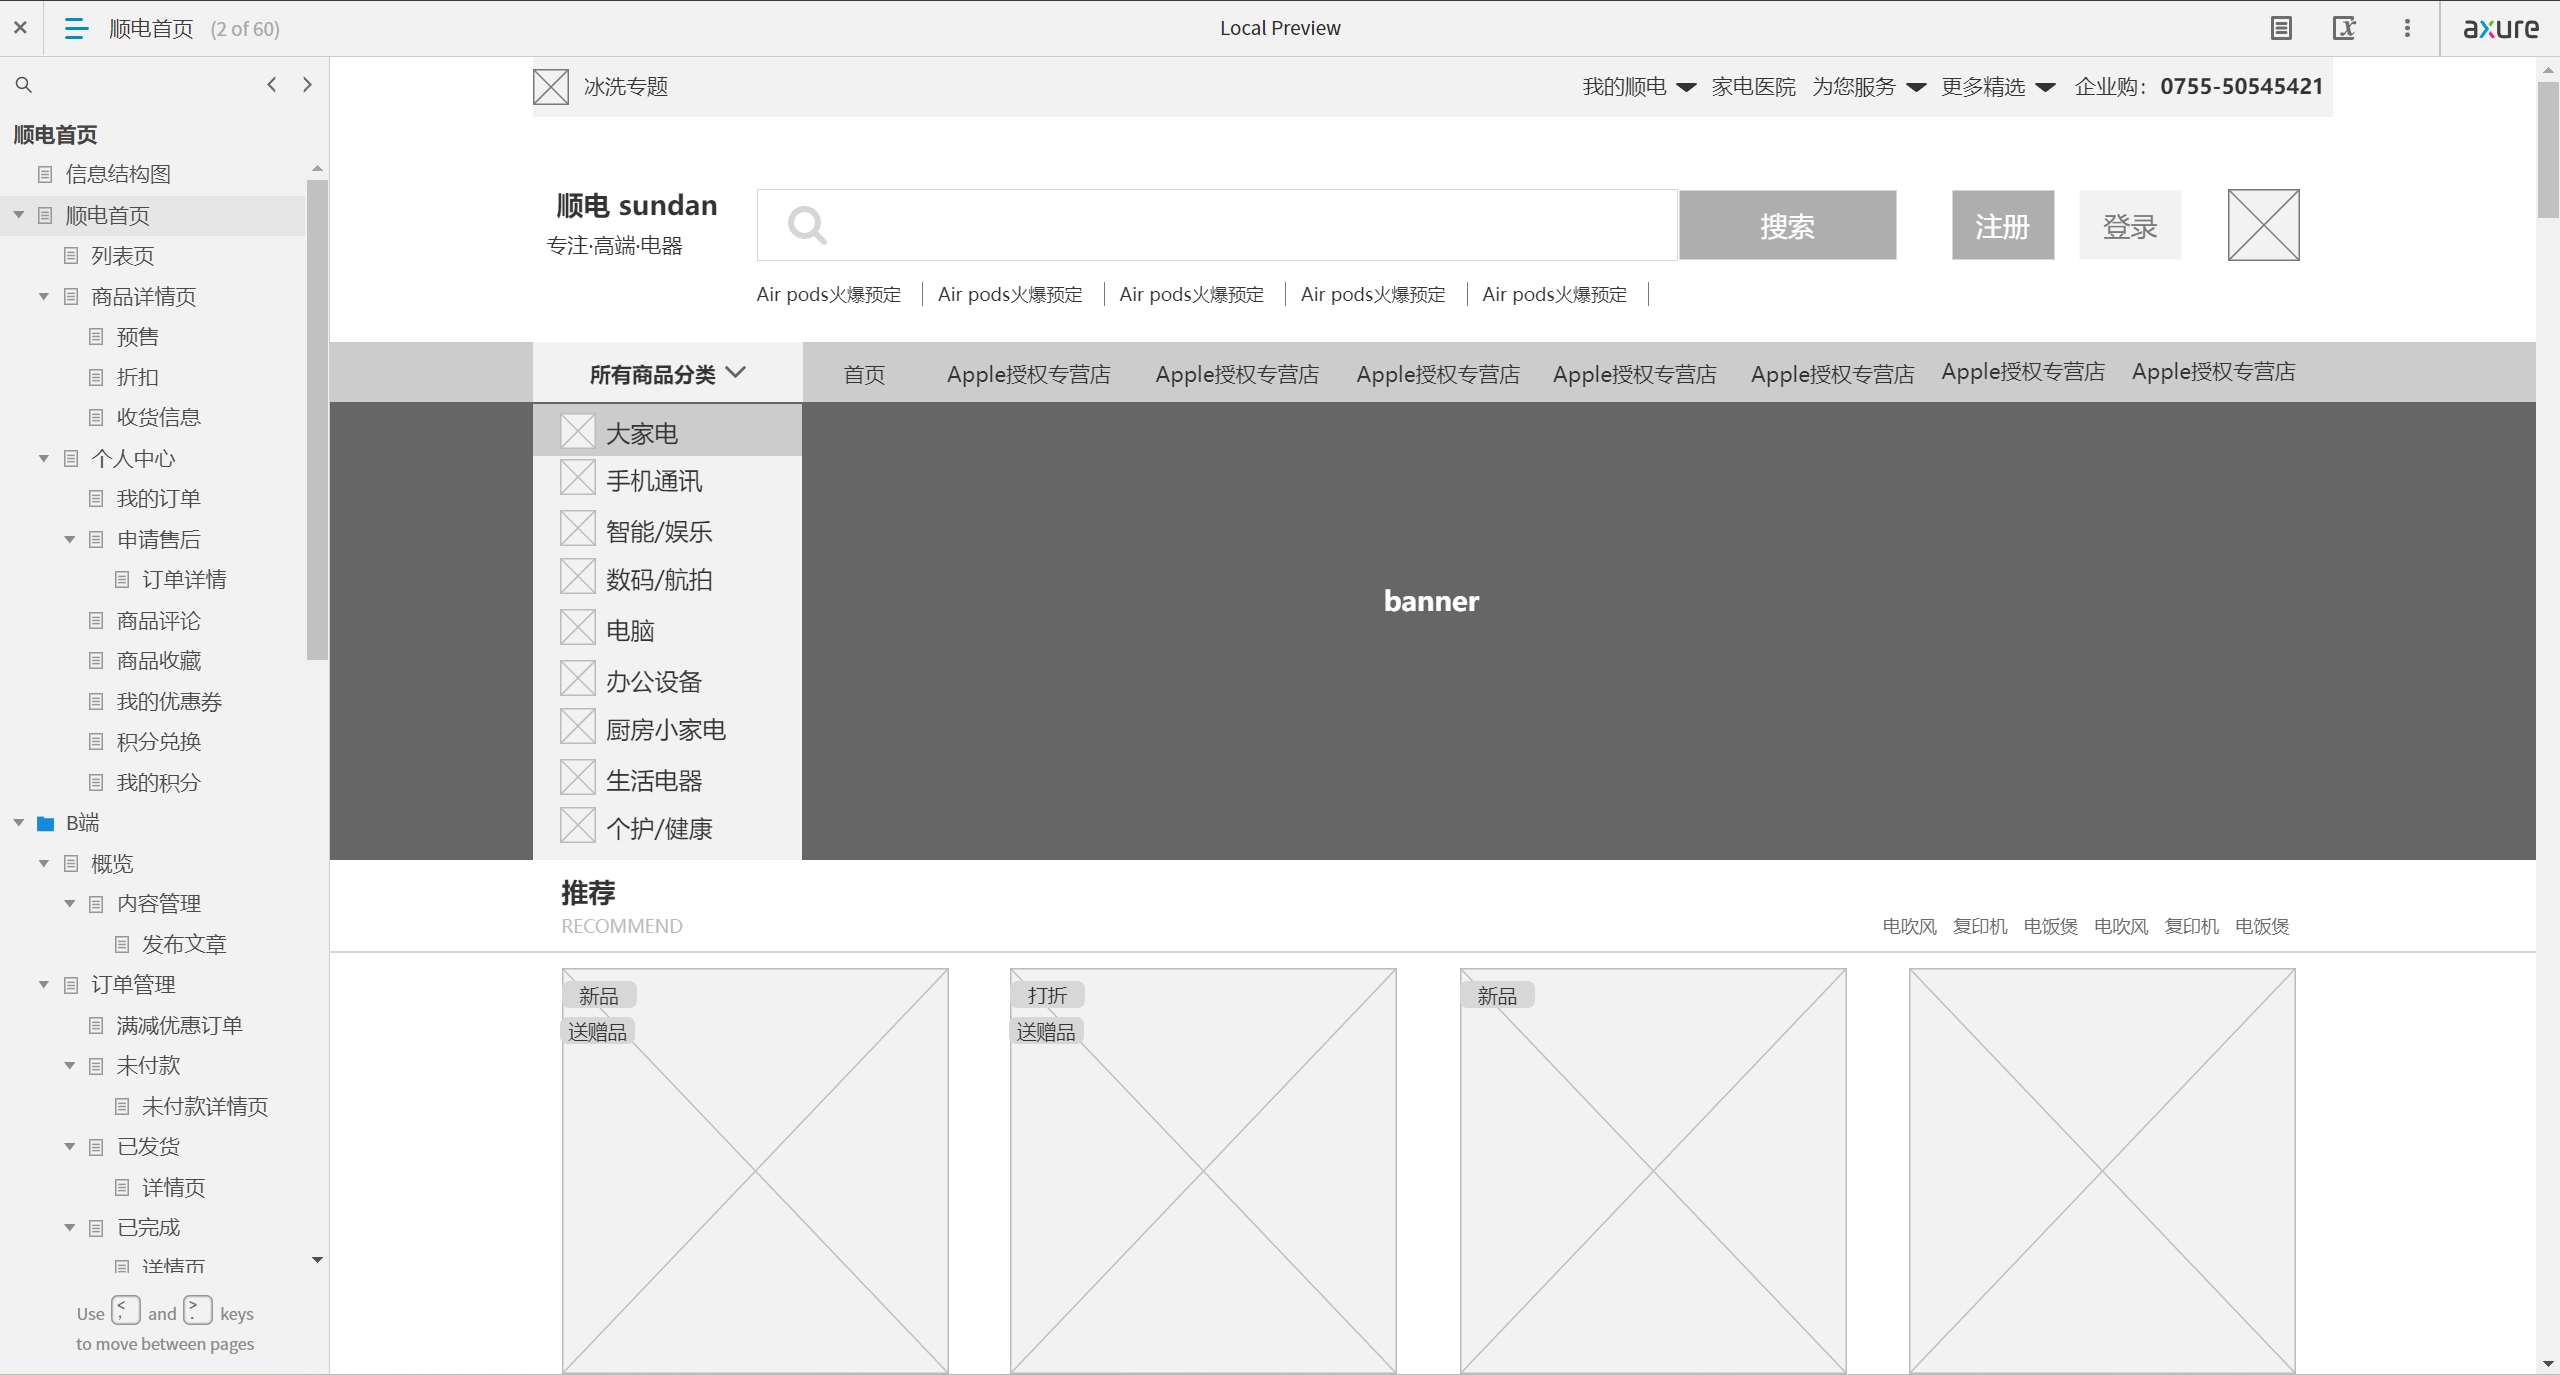The height and width of the screenshot is (1375, 2560).
Task: Open the 未付款详情页 page in the sitemap
Action: 205,1107
